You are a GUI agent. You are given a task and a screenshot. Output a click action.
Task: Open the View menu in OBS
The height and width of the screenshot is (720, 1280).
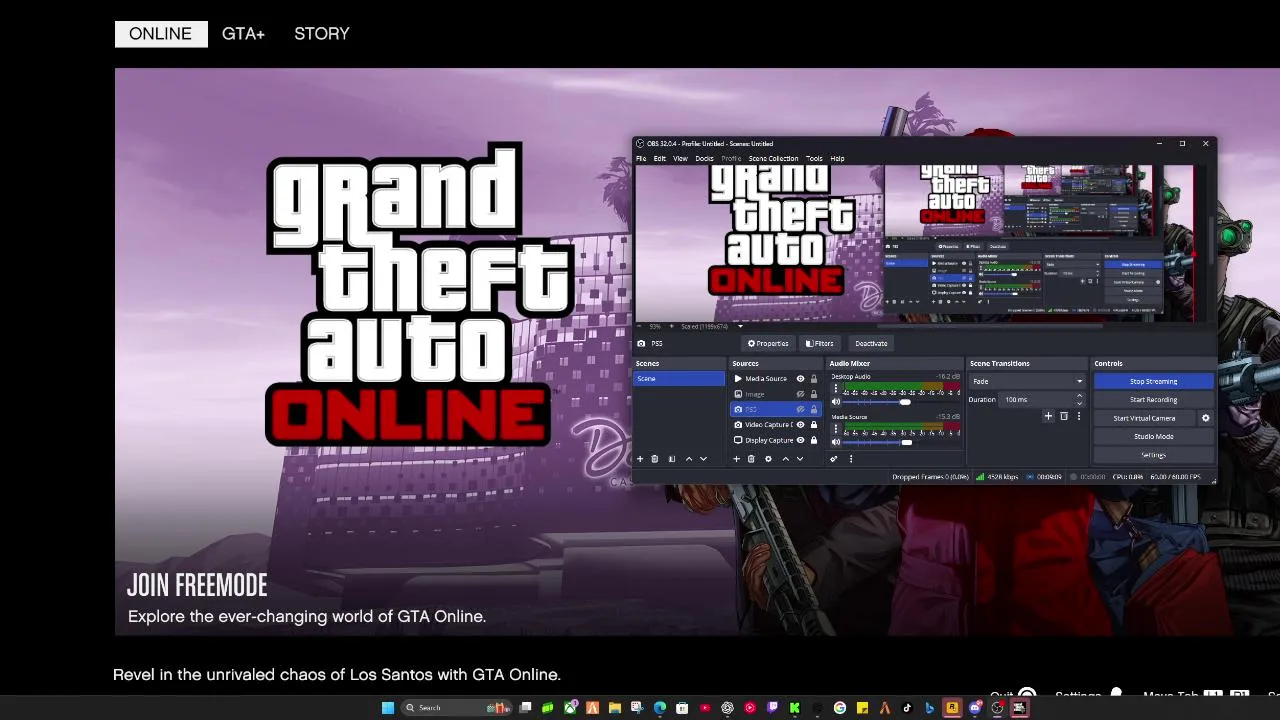(680, 158)
